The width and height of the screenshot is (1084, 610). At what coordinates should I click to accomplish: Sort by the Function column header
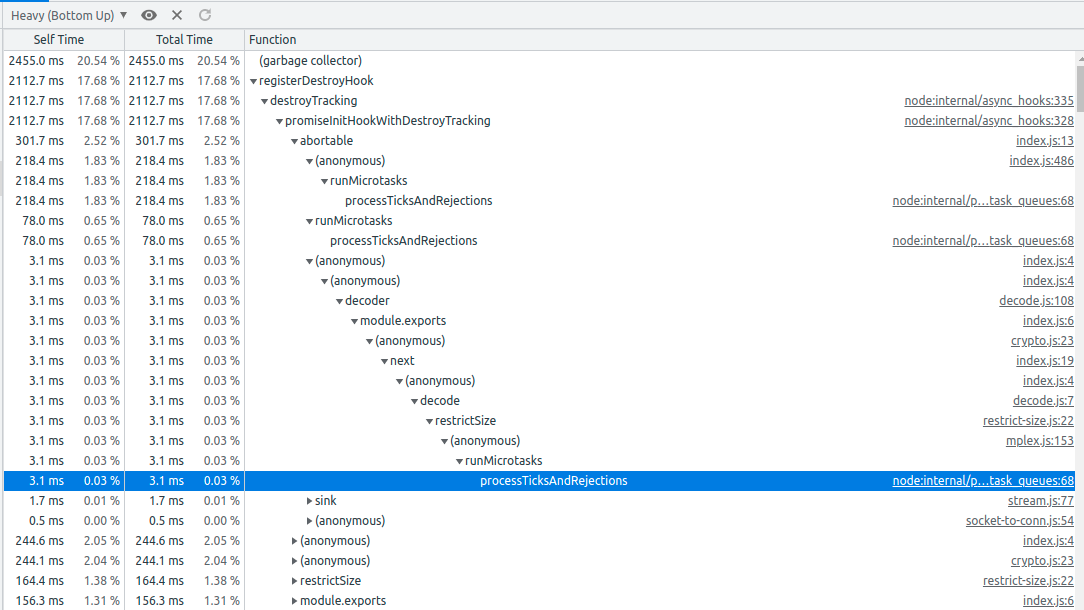[272, 39]
